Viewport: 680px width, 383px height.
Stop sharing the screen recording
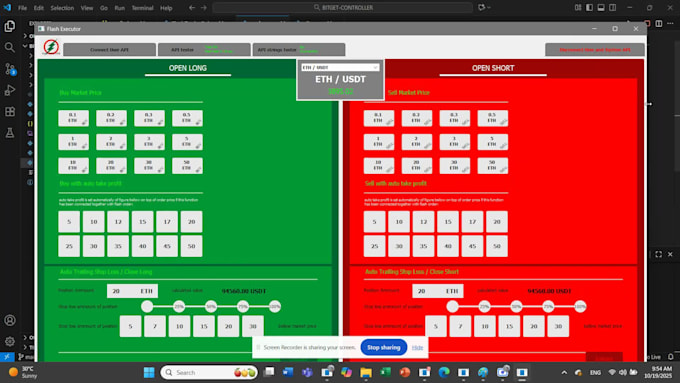coord(383,347)
